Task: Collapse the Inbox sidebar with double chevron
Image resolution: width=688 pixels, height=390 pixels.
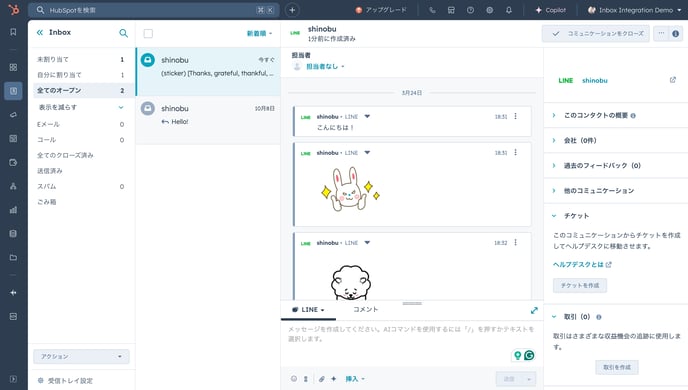Action: [x=40, y=32]
